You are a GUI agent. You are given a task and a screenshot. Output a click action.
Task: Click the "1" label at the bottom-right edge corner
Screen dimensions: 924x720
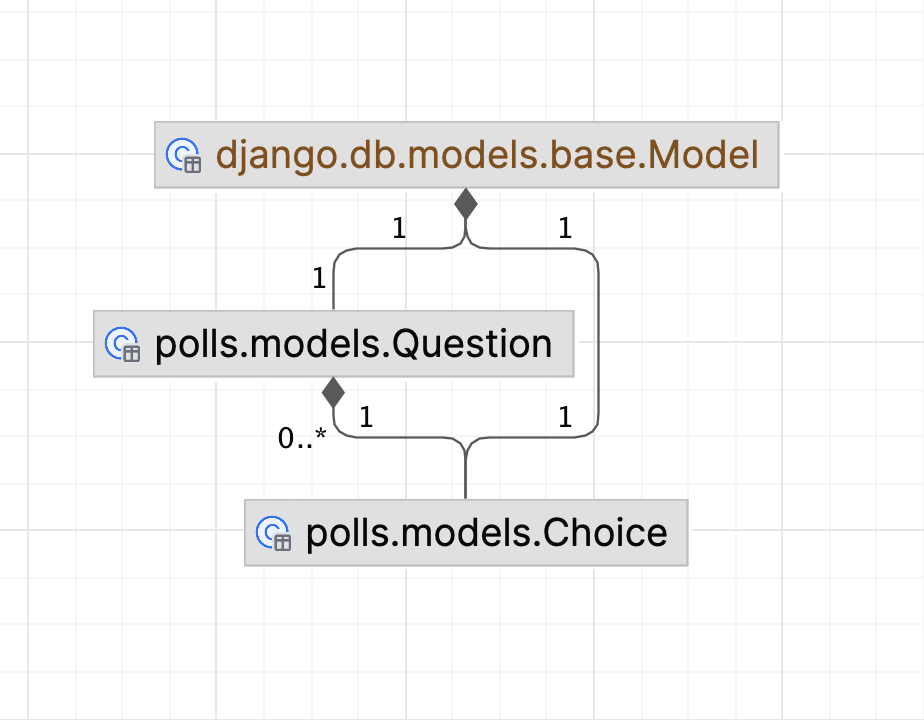point(565,418)
